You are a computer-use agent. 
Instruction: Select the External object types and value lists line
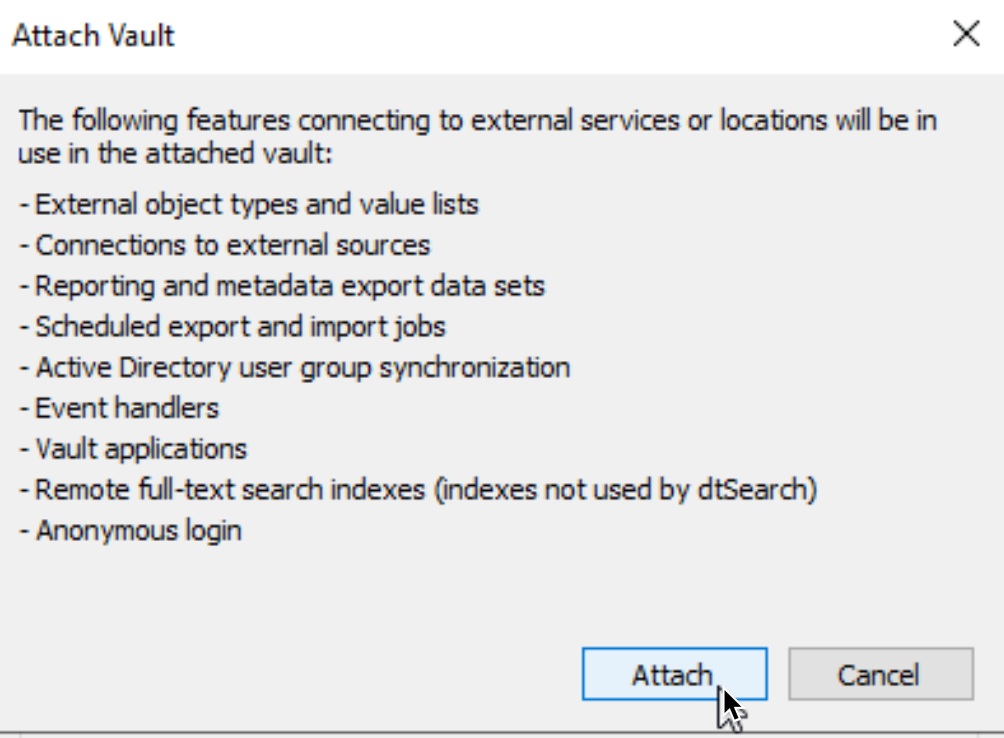click(x=249, y=205)
